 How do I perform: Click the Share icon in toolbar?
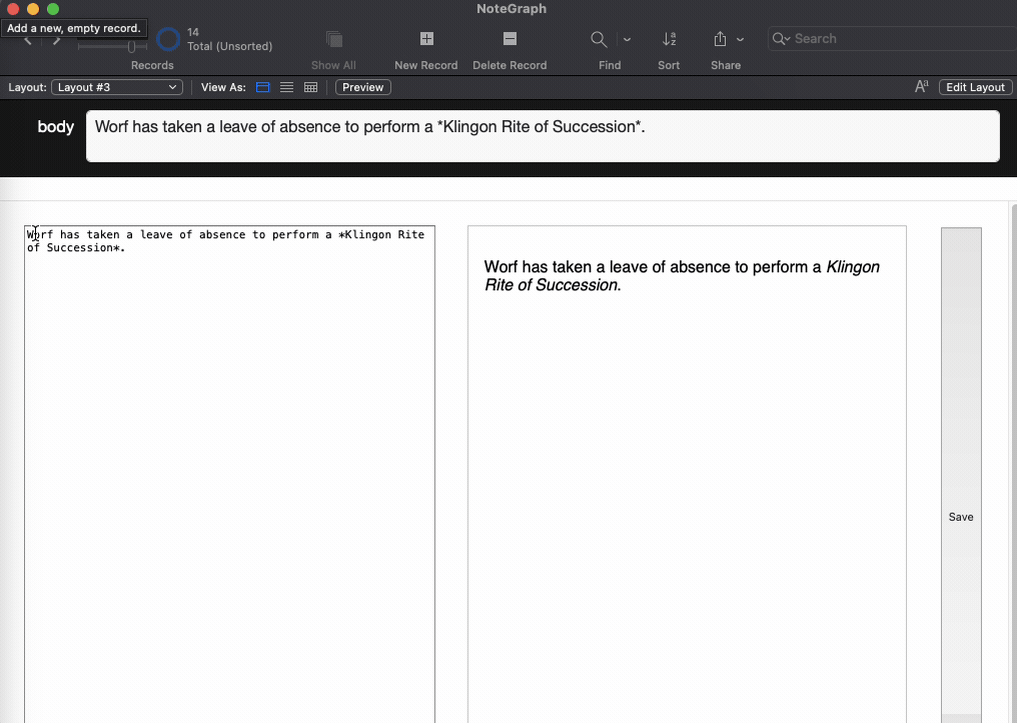point(719,39)
